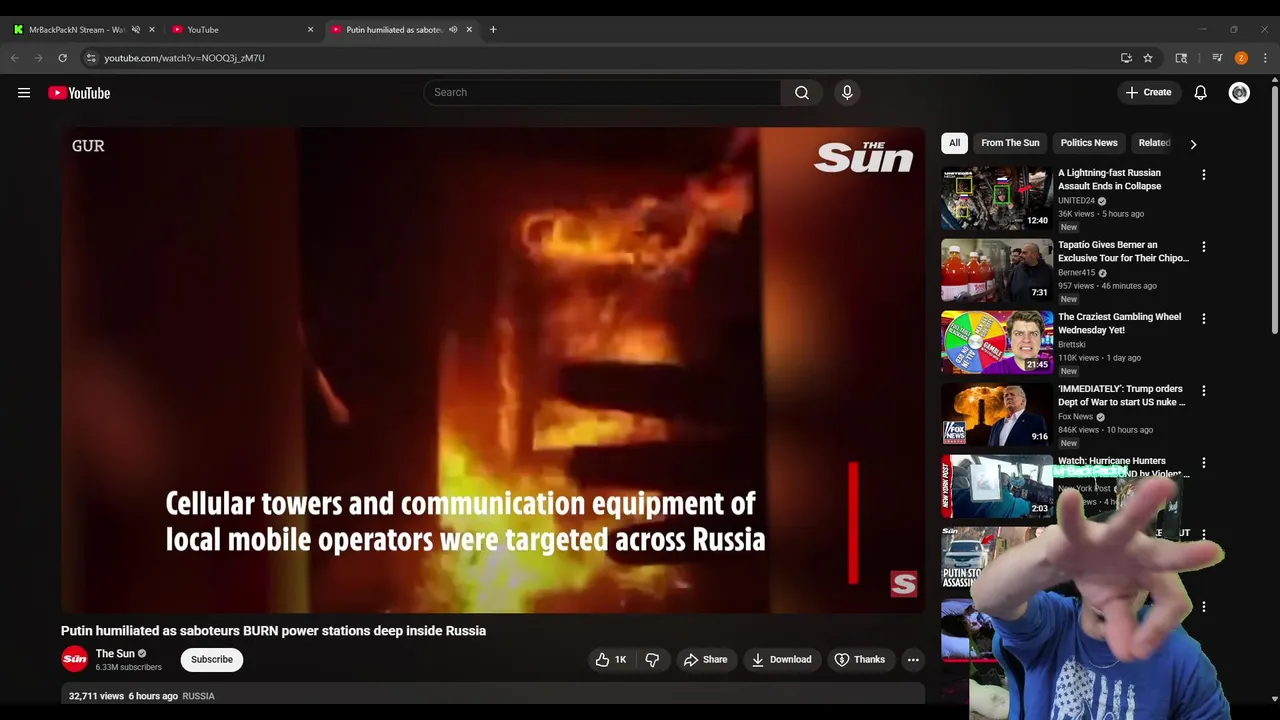Screen dimensions: 1280x720
Task: Select the From The Sun chip
Action: [x=1010, y=142]
